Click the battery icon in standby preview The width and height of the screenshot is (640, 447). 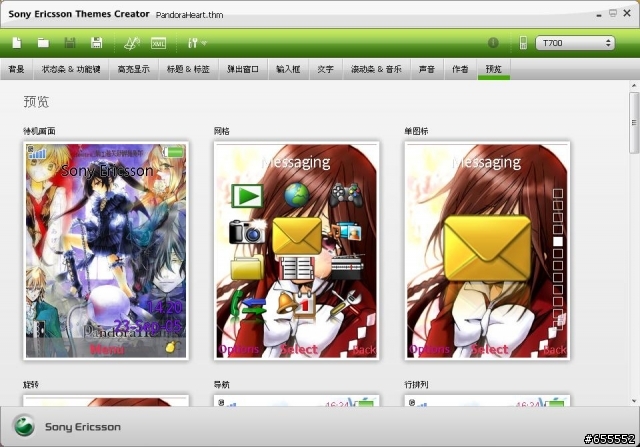(173, 152)
